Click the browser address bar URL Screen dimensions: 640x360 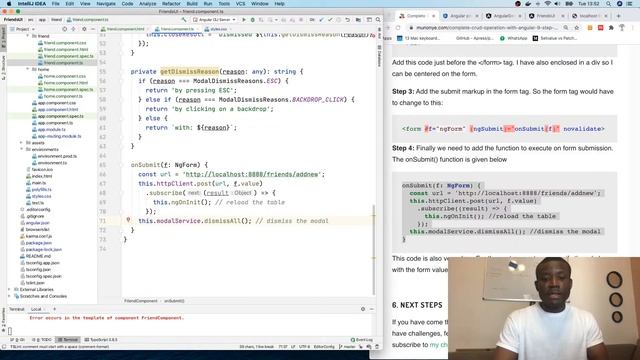coord(486,28)
